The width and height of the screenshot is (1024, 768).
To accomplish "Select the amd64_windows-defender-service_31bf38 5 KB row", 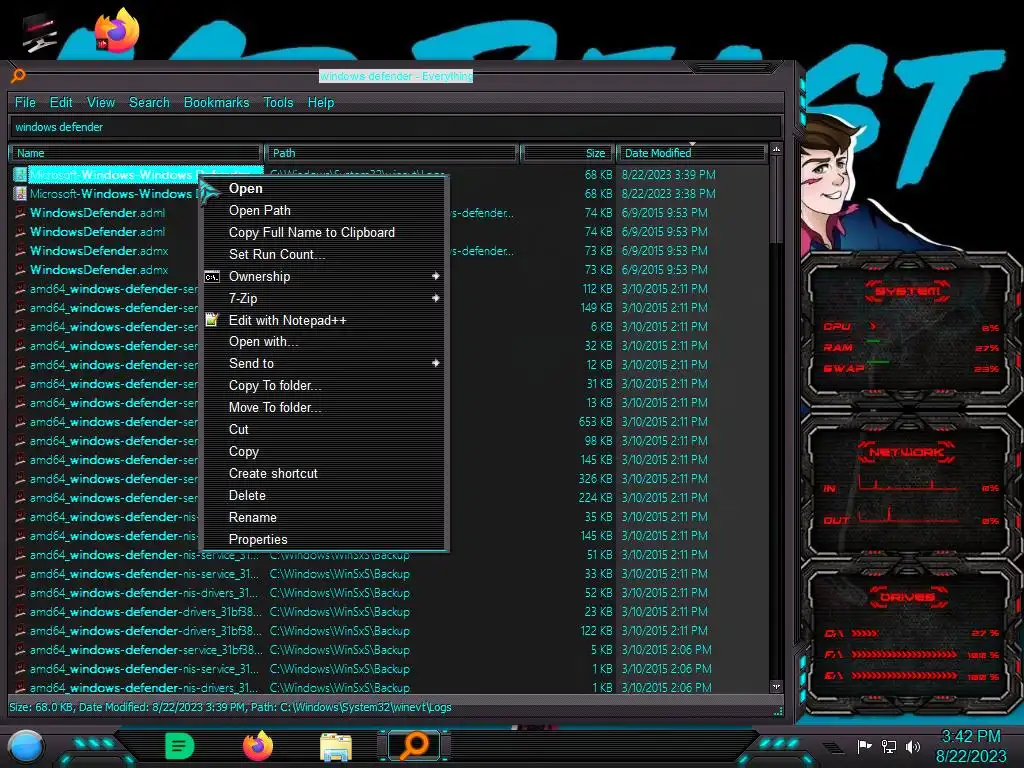I will [389, 650].
